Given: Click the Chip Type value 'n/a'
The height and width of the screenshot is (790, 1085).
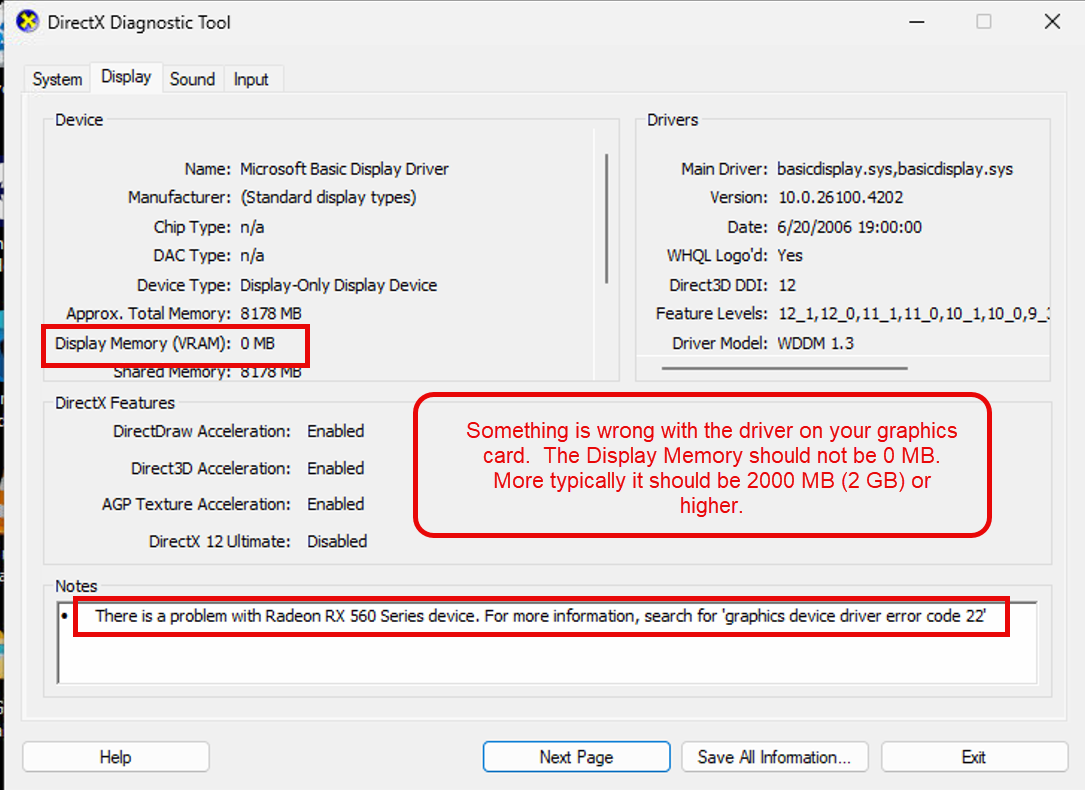Looking at the screenshot, I should tap(252, 227).
